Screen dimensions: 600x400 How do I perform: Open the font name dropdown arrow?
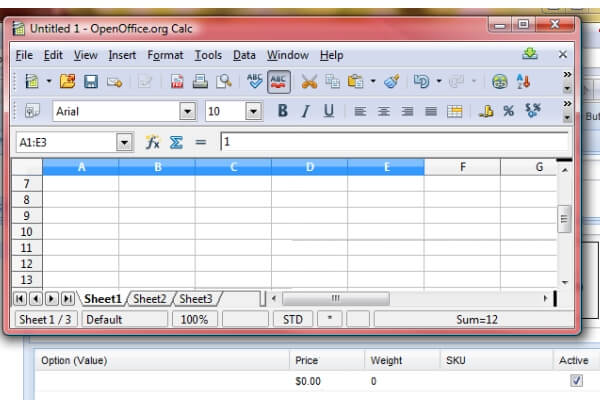(188, 111)
